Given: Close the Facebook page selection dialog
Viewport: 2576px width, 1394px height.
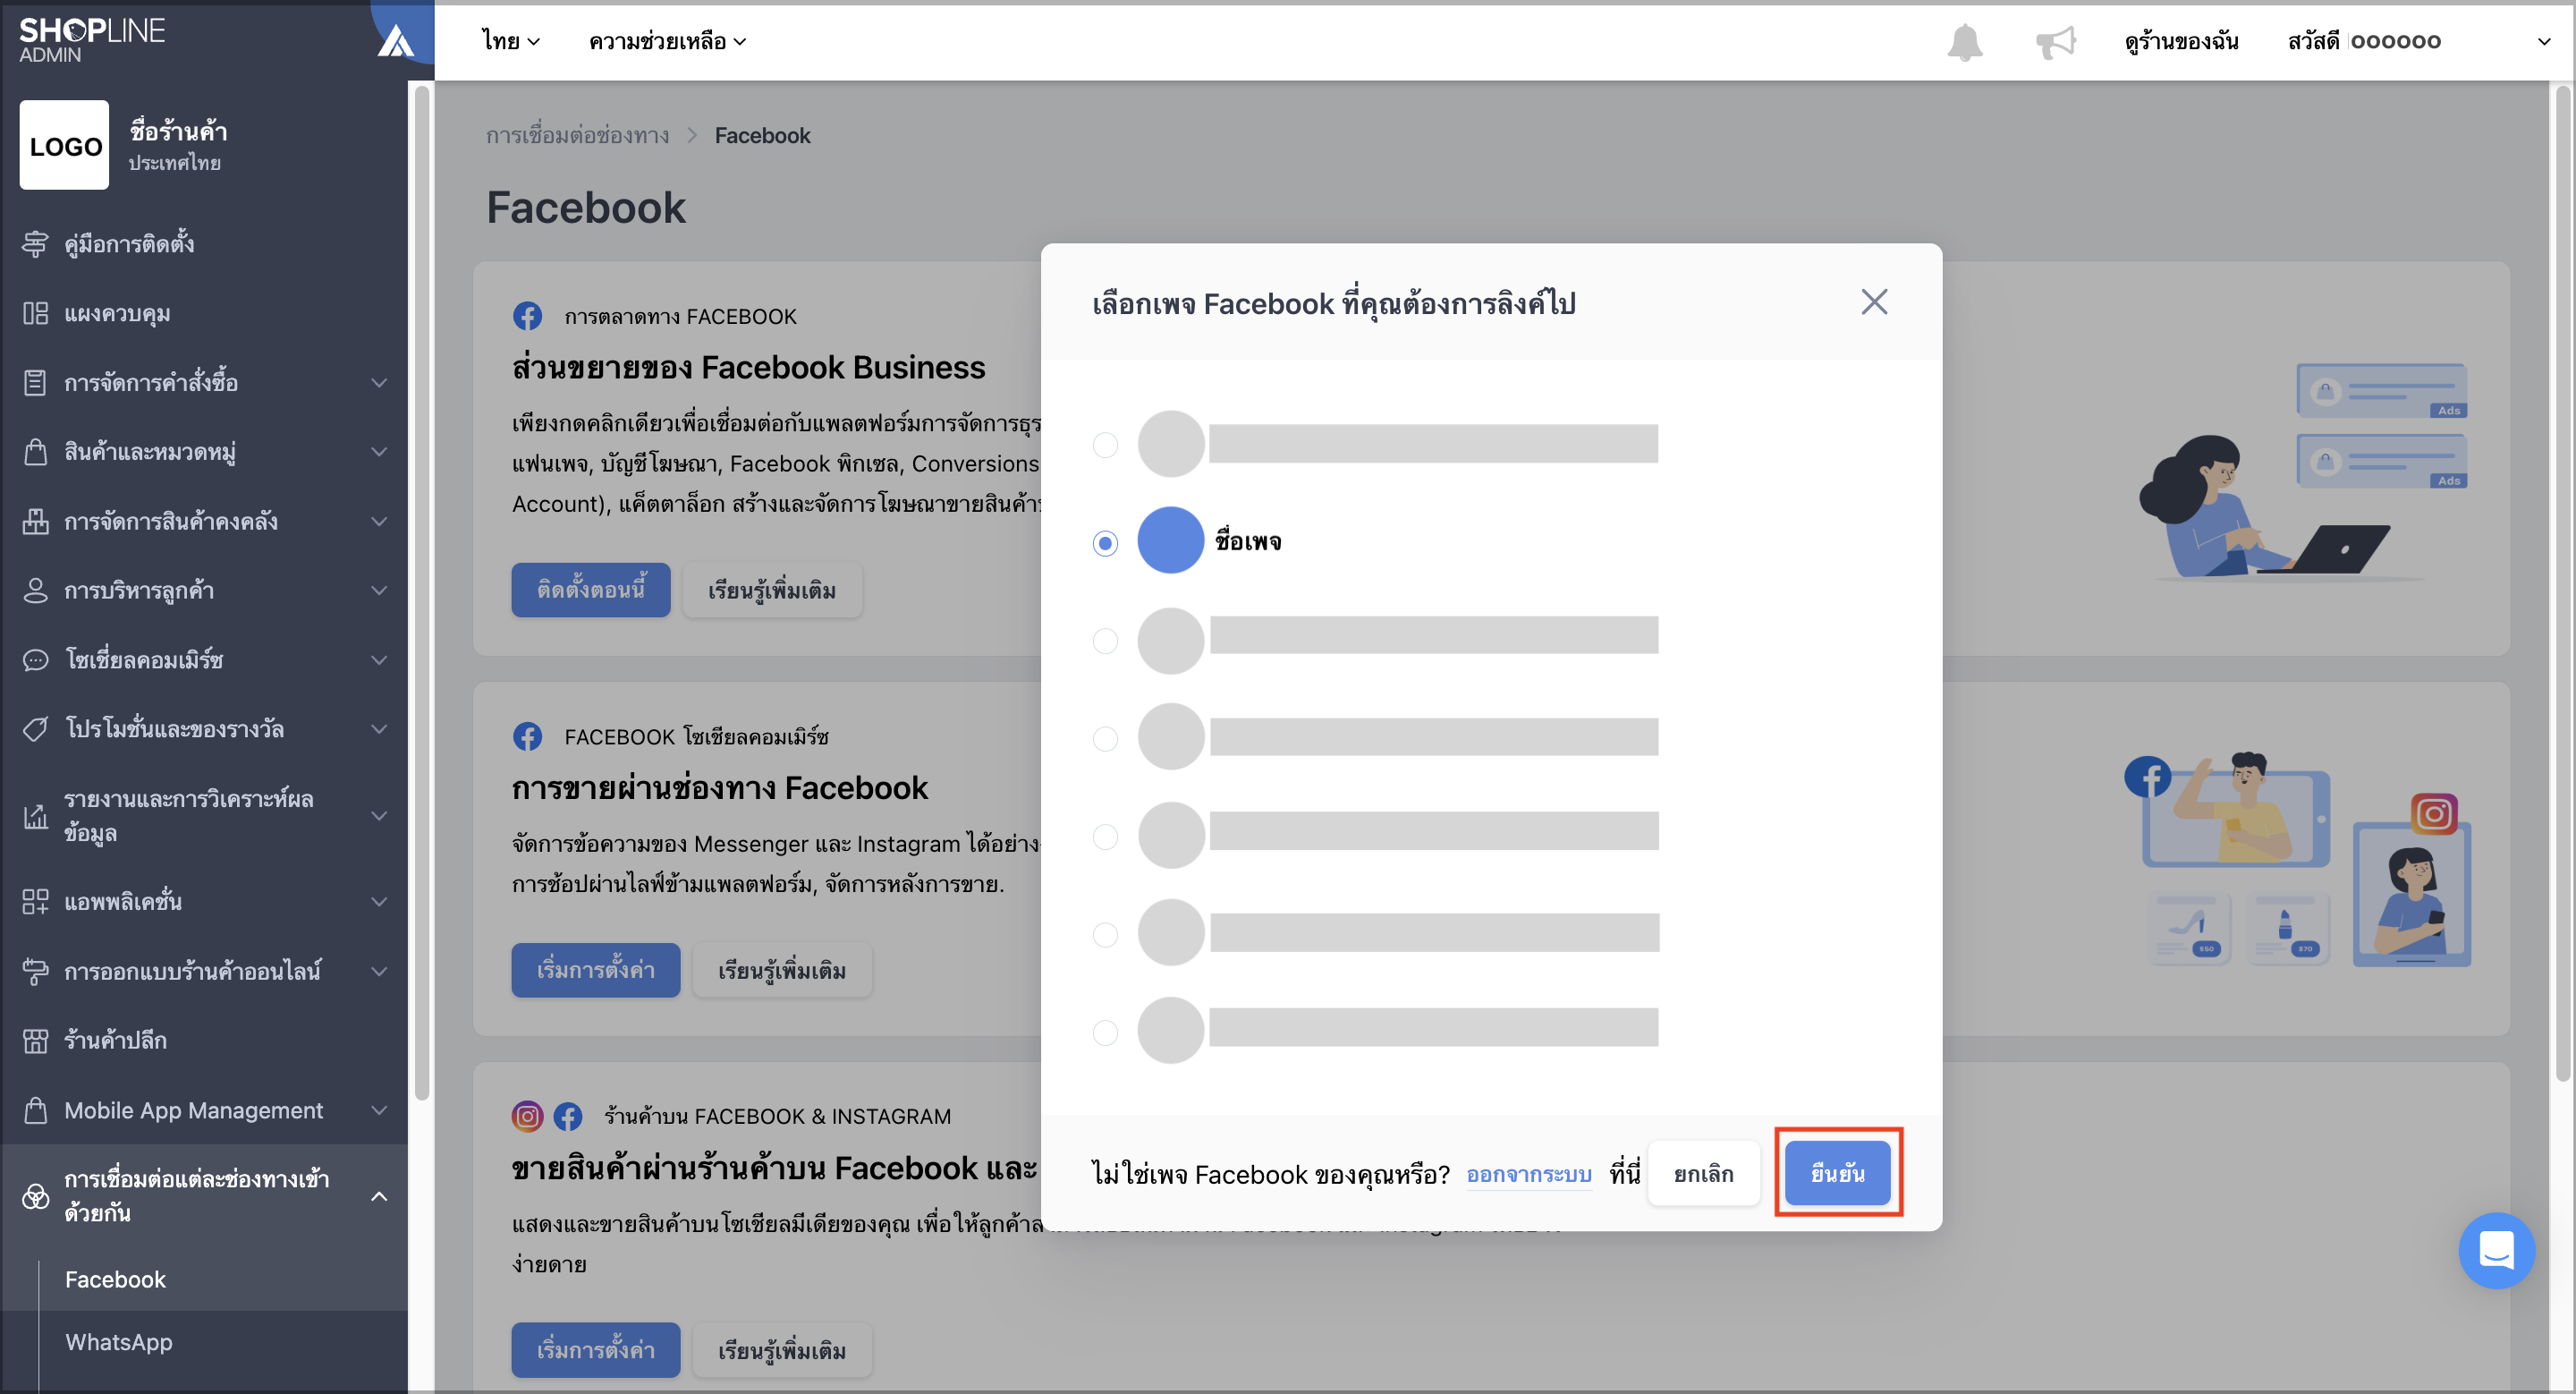Looking at the screenshot, I should (1874, 302).
